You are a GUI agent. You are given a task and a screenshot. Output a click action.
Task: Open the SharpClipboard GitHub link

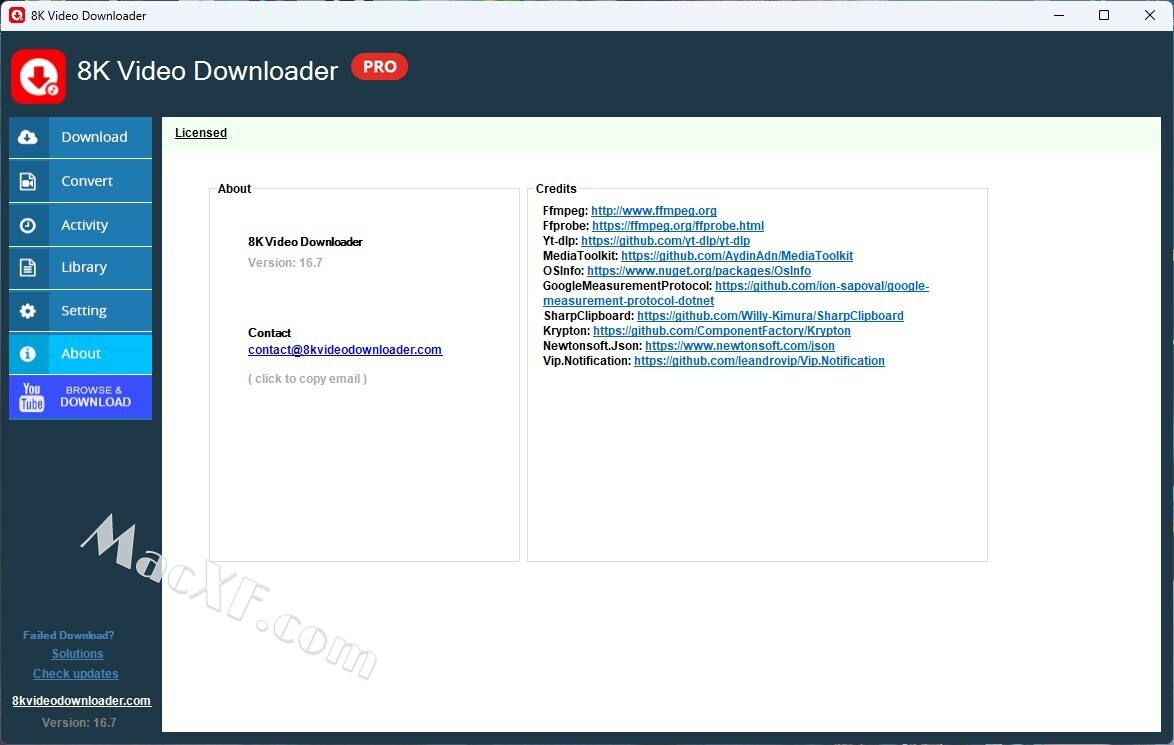770,315
